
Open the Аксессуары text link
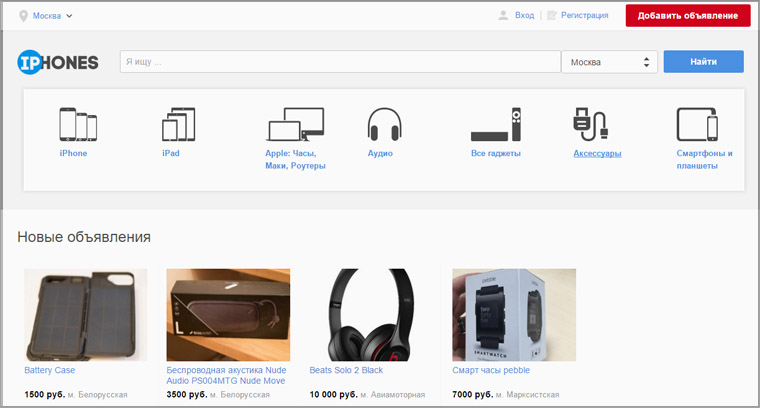point(597,154)
